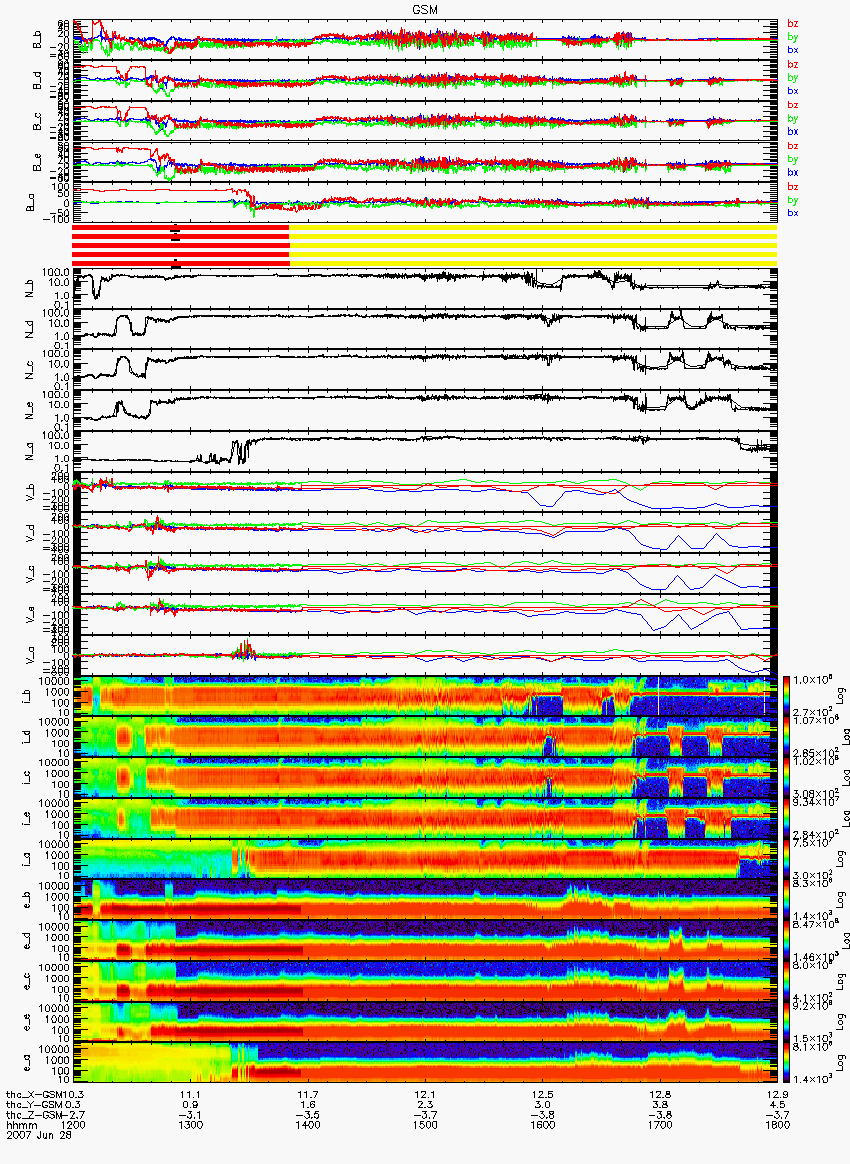The height and width of the screenshot is (1164, 850).
Task: Click the e_a electron spectrogram label
Action: pos(27,1063)
